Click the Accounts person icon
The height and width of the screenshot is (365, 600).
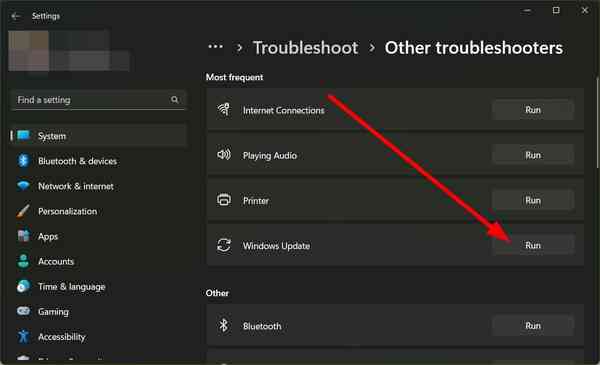[x=23, y=261]
